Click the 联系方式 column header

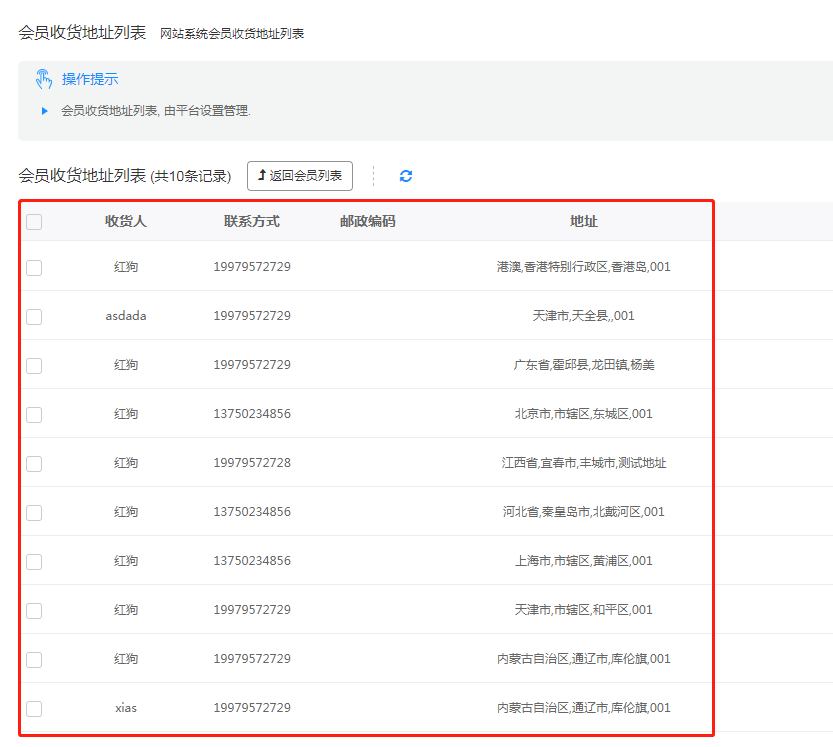tap(252, 221)
